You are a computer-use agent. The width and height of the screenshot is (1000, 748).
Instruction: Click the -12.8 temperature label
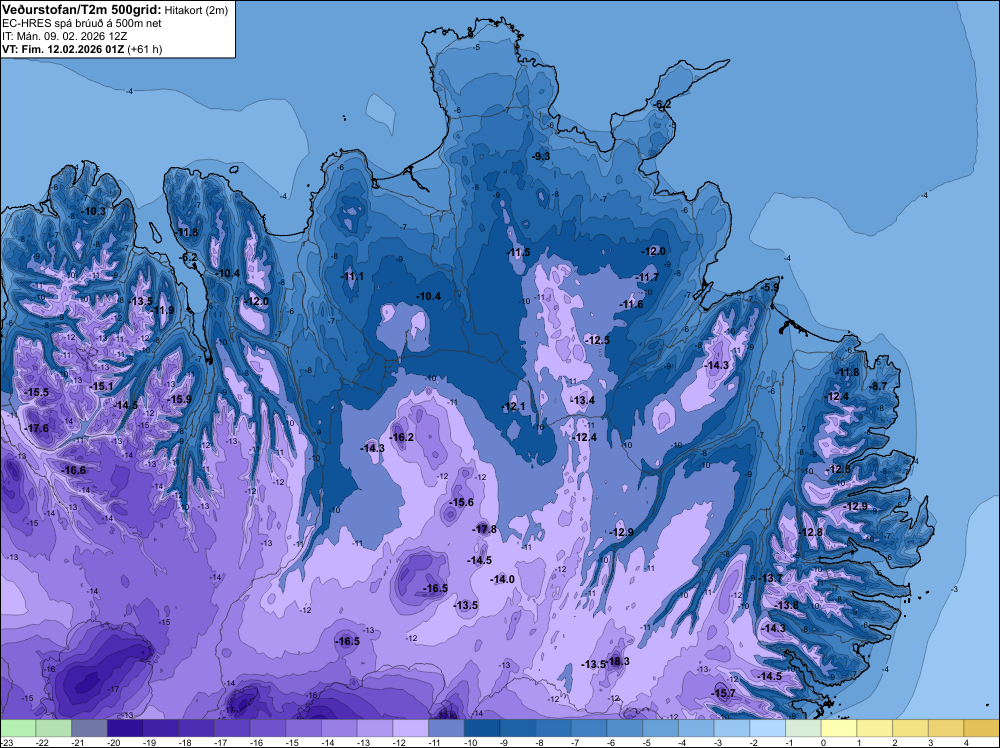pyautogui.click(x=811, y=533)
